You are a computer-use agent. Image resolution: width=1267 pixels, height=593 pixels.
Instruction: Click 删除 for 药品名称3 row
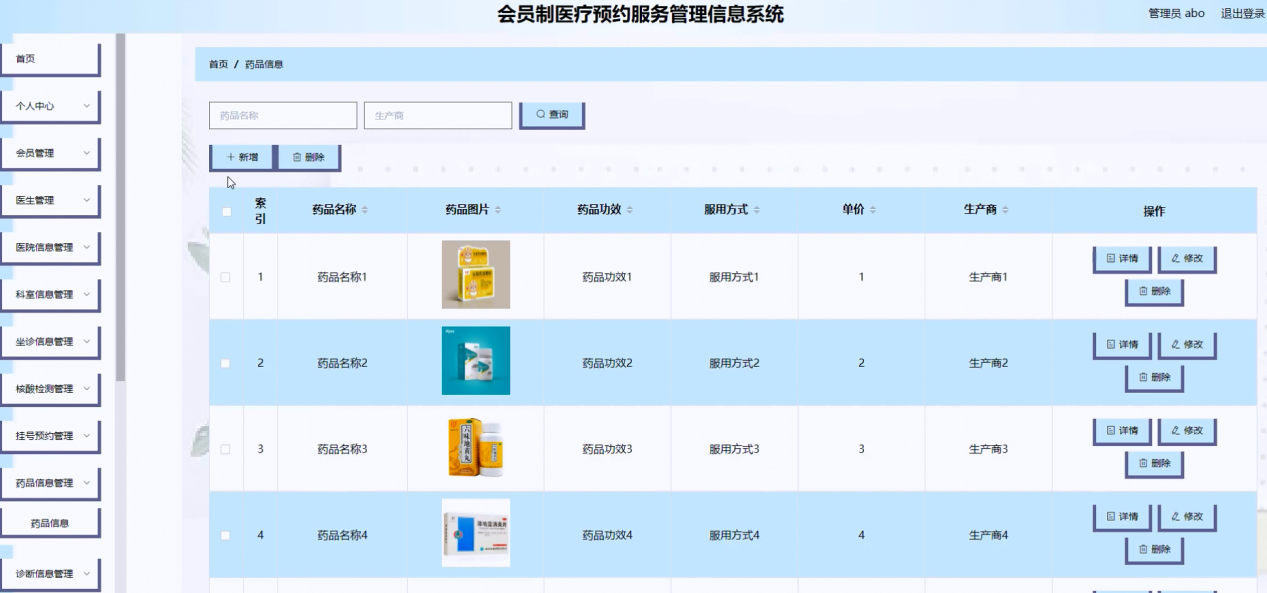(1154, 464)
